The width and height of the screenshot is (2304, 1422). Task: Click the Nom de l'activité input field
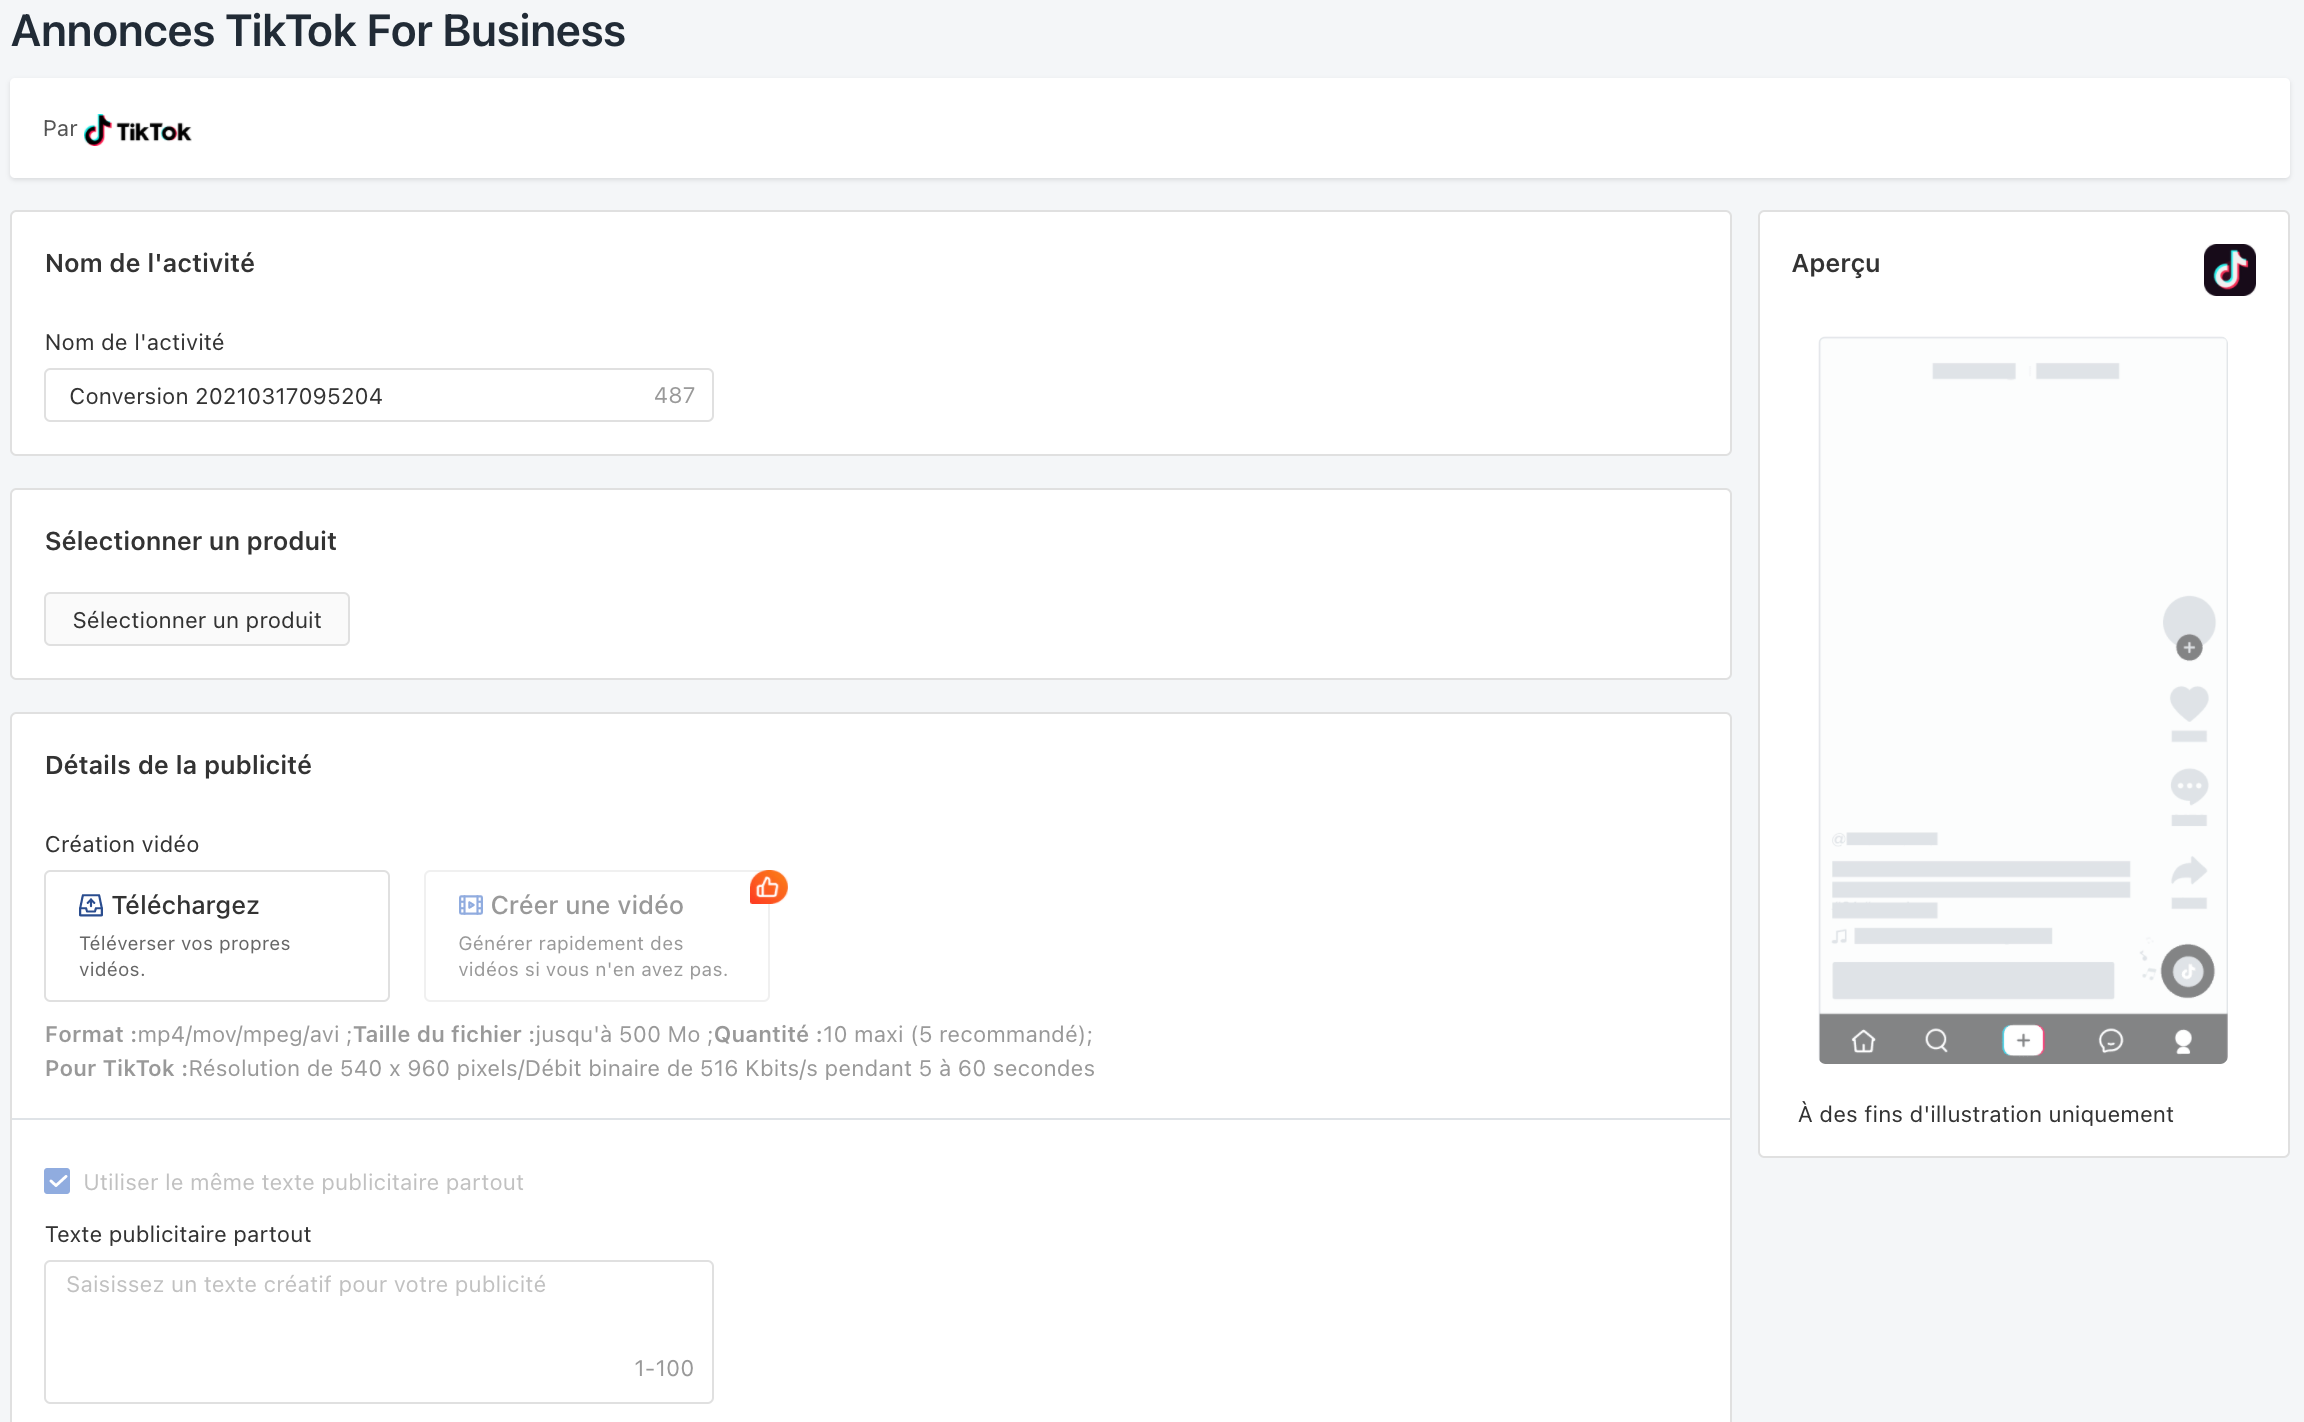379,395
